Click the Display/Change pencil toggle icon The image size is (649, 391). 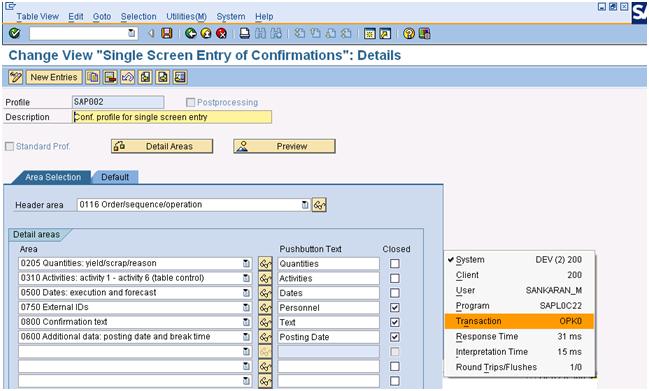click(x=16, y=77)
